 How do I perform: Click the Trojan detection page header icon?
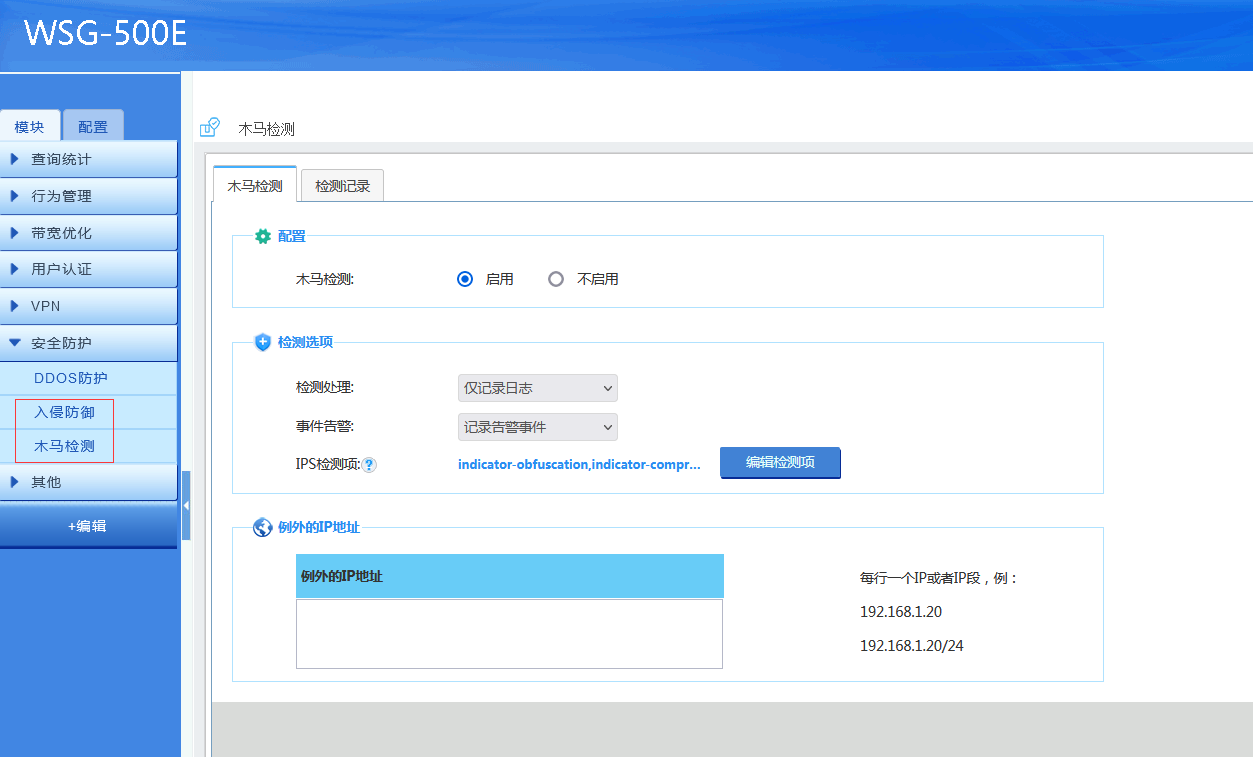(210, 127)
